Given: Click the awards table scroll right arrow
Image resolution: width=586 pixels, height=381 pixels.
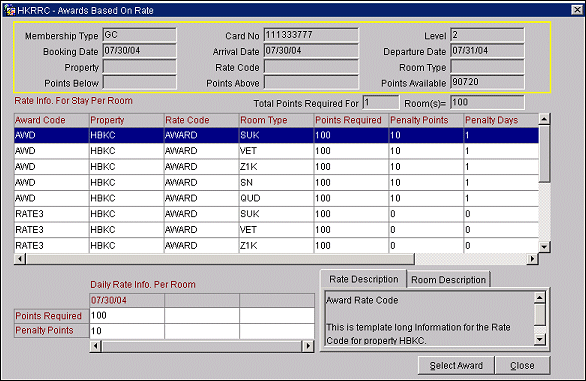Looking at the screenshot, I should coord(532,259).
